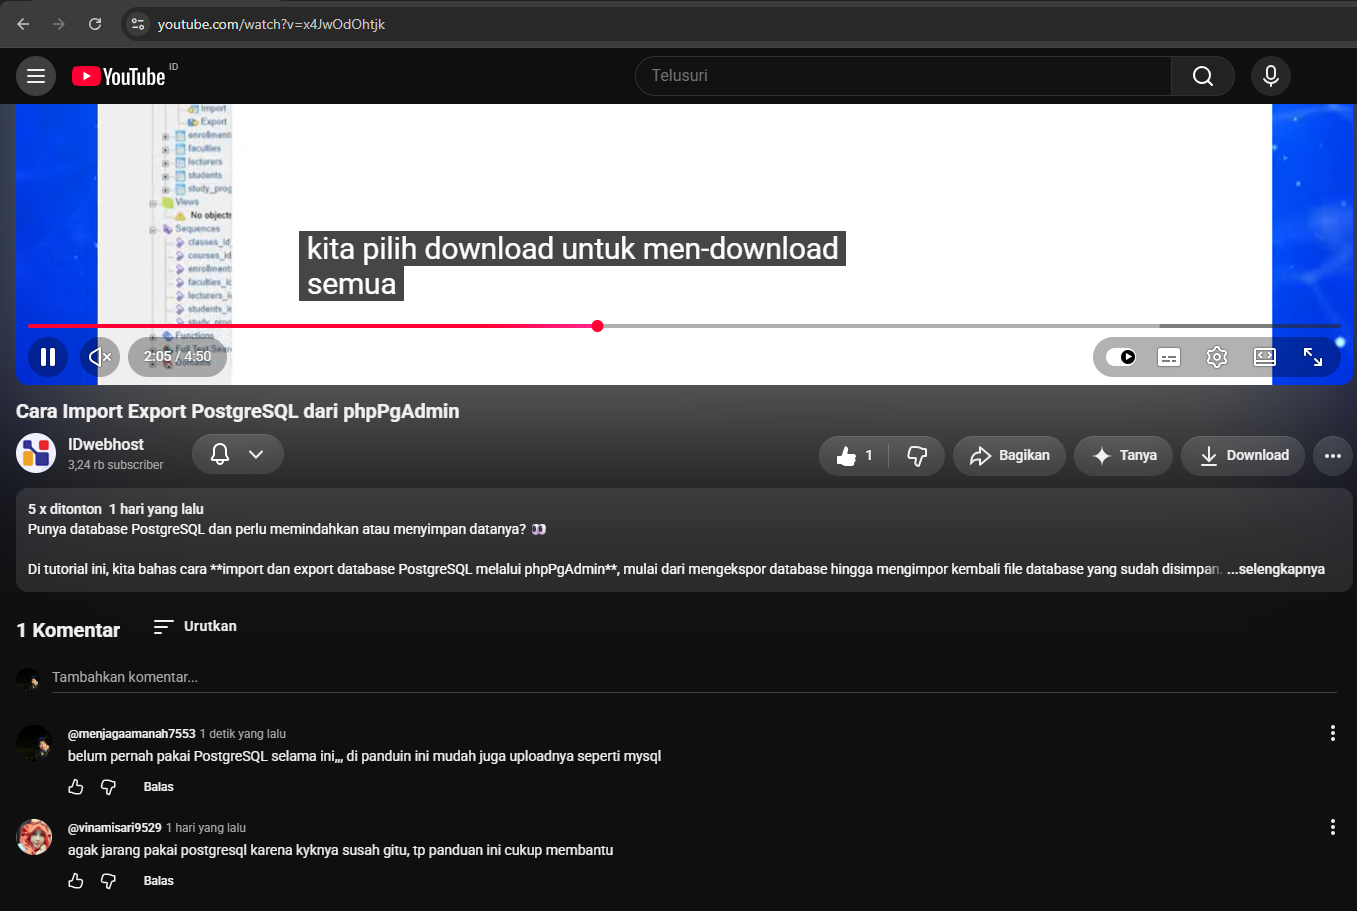
Task: Dislike the video with thumbs down
Action: [917, 456]
